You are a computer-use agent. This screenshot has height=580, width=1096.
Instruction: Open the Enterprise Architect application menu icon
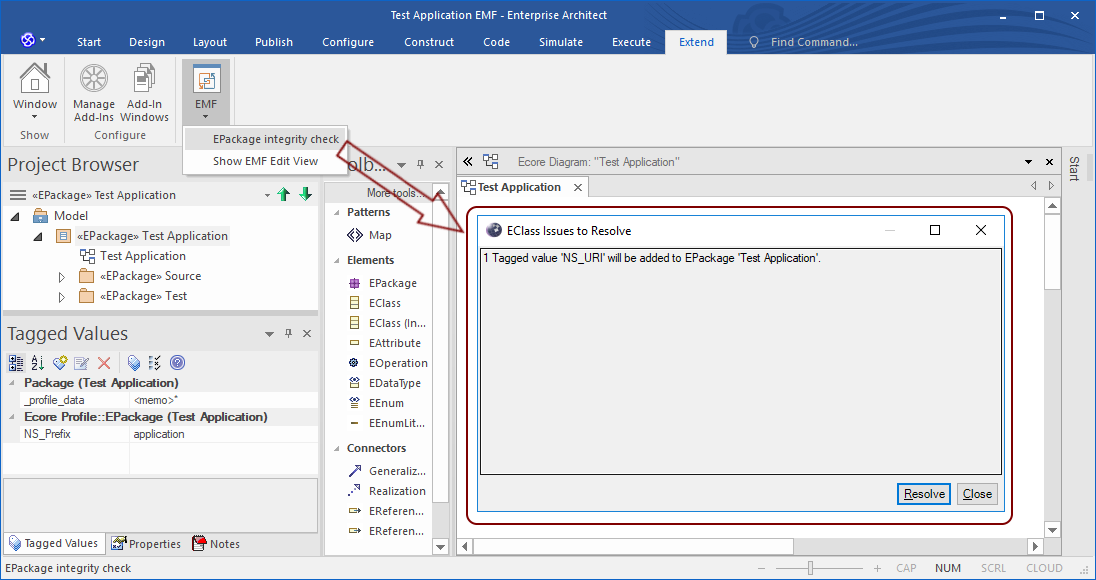[x=28, y=41]
